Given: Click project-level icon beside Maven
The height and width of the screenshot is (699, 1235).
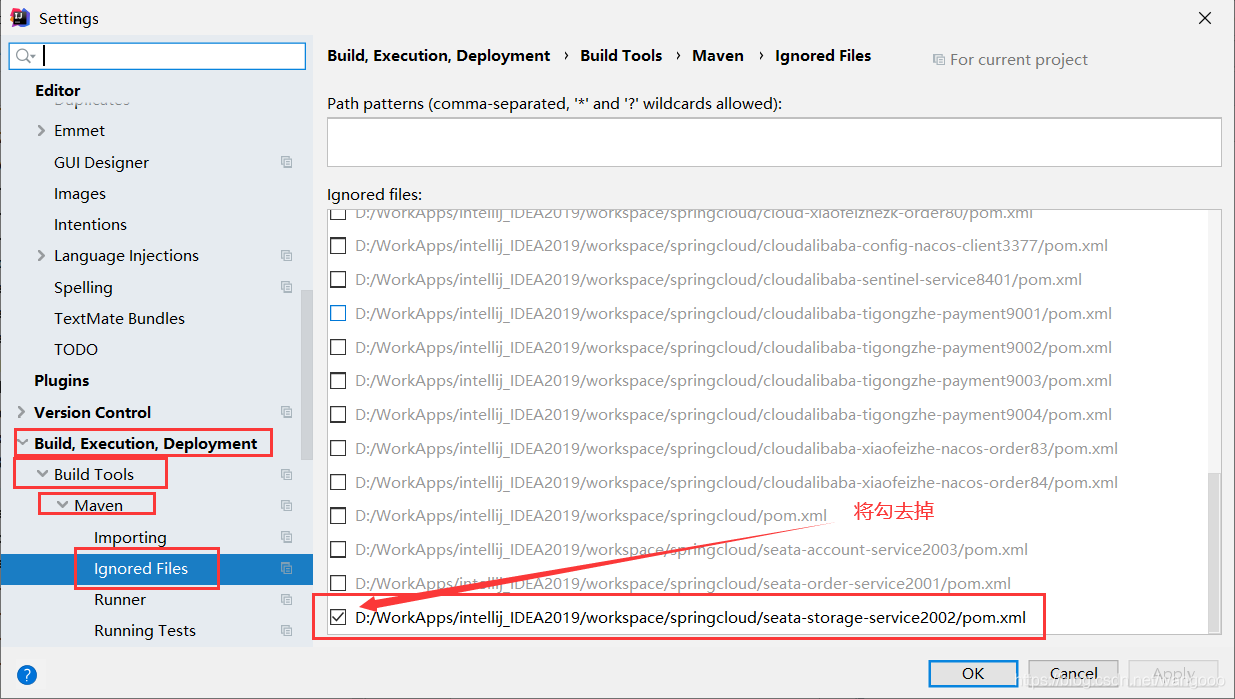Looking at the screenshot, I should 287,506.
